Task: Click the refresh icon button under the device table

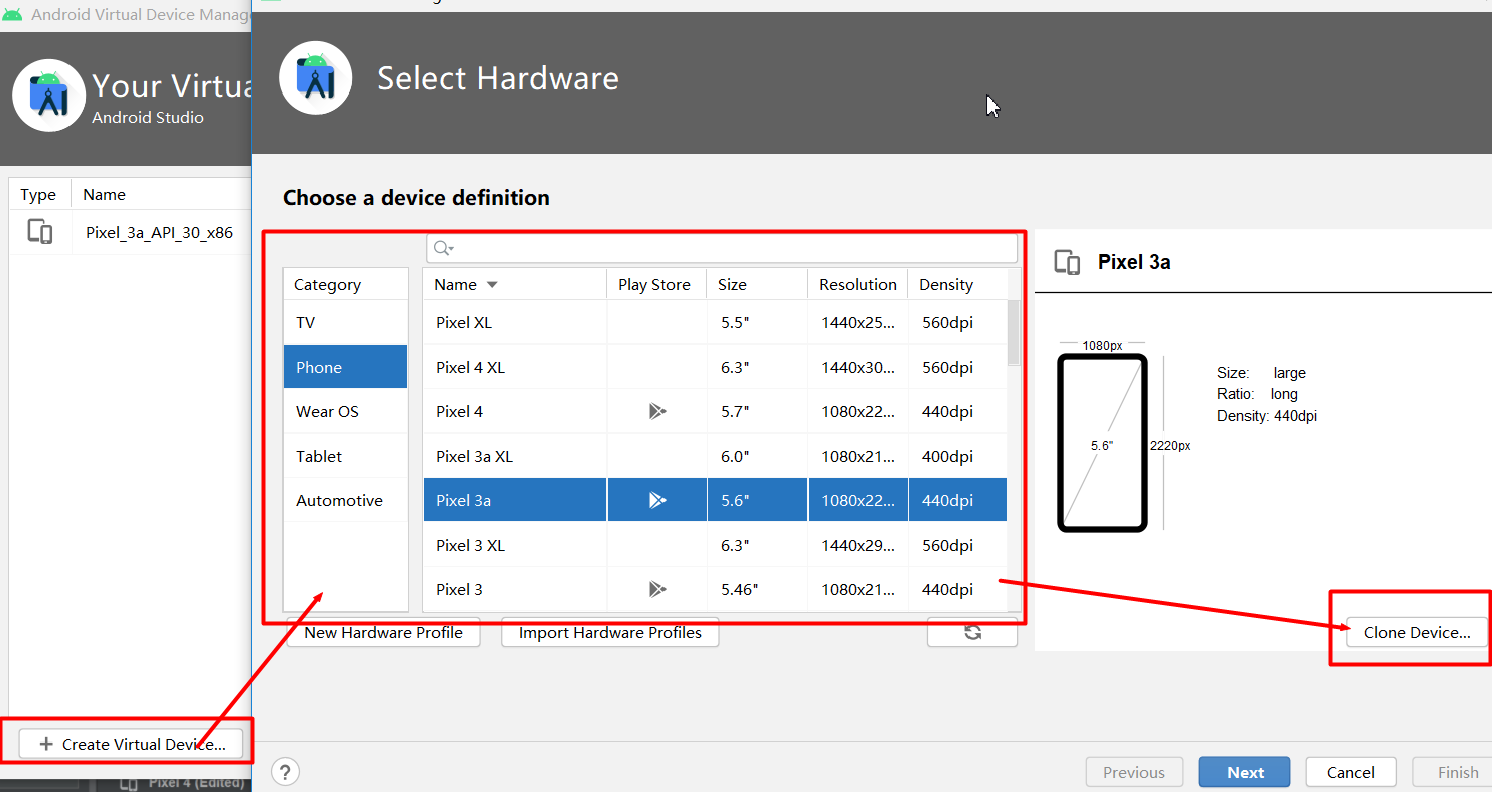Action: tap(972, 632)
